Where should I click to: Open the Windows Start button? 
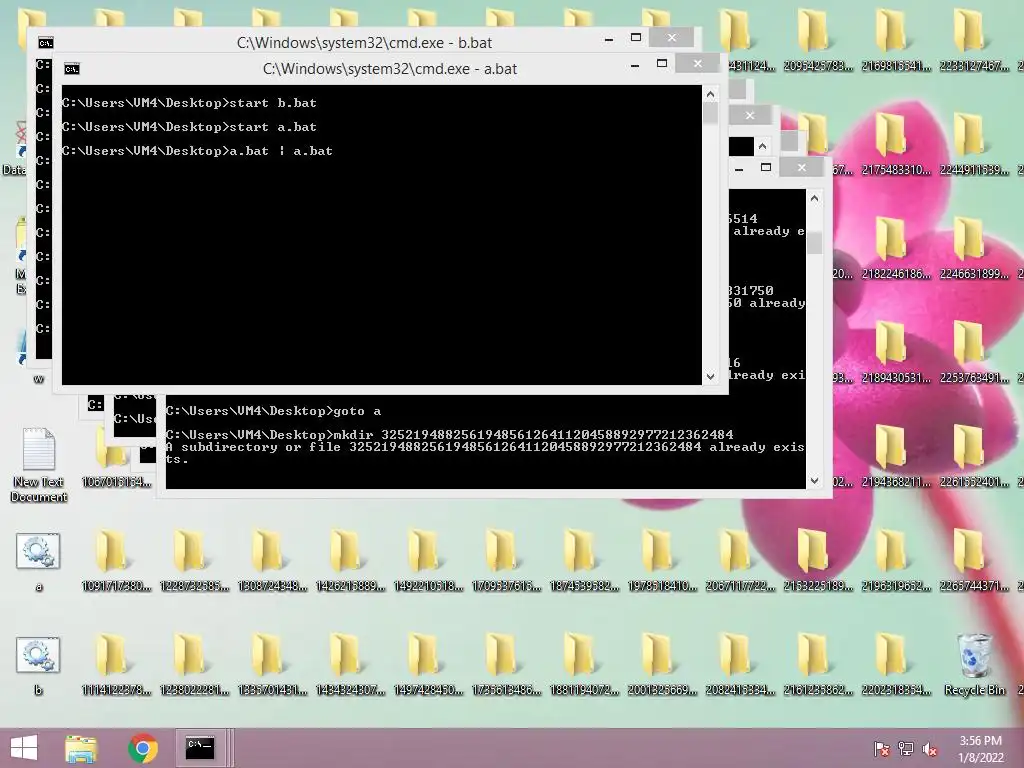click(x=24, y=748)
